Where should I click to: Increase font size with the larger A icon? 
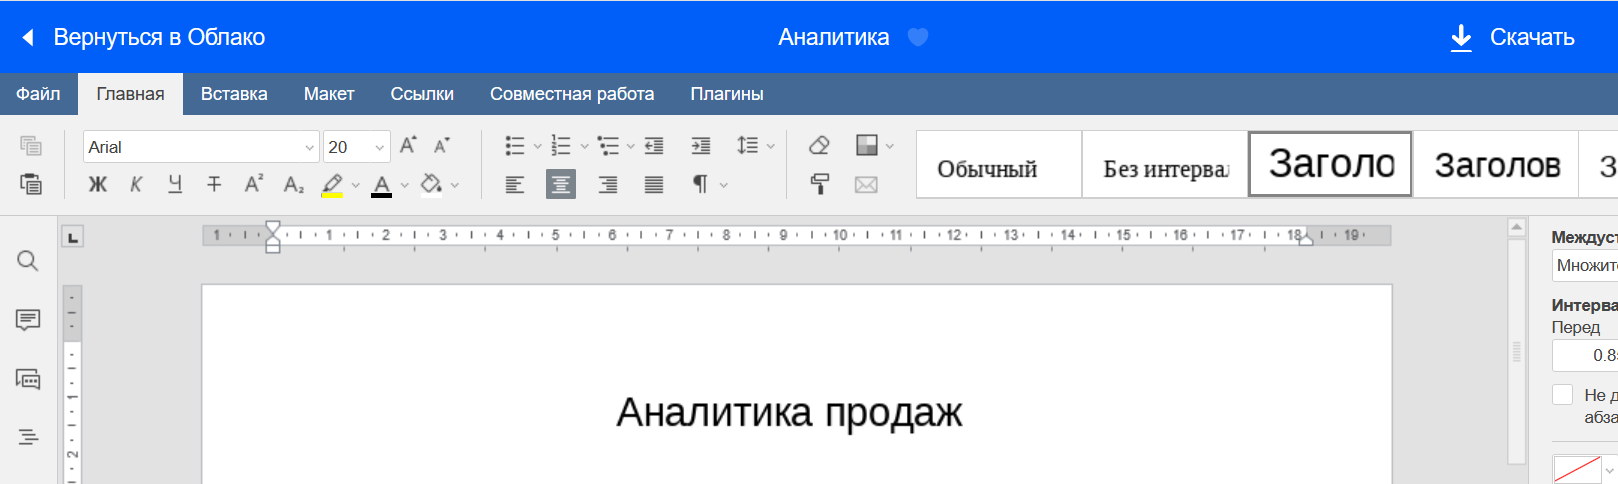point(408,146)
